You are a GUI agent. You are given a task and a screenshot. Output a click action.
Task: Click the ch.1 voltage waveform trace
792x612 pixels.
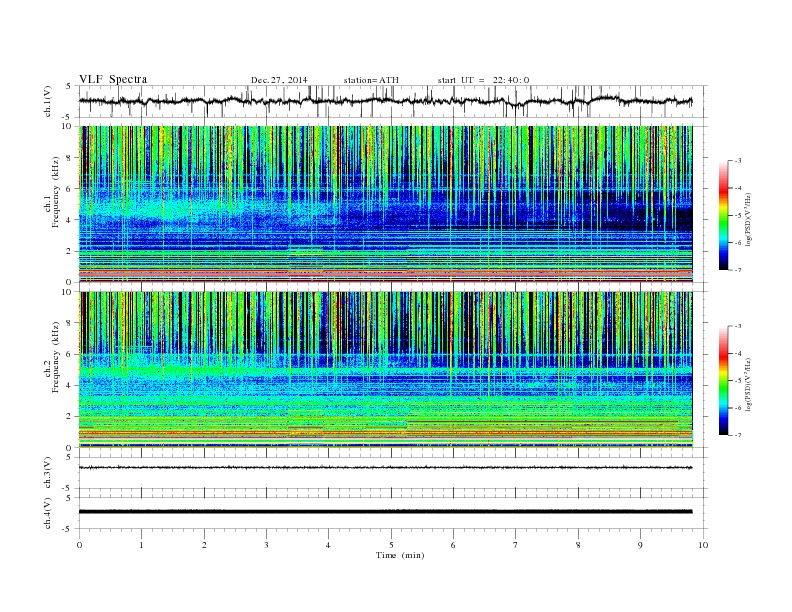click(x=385, y=101)
